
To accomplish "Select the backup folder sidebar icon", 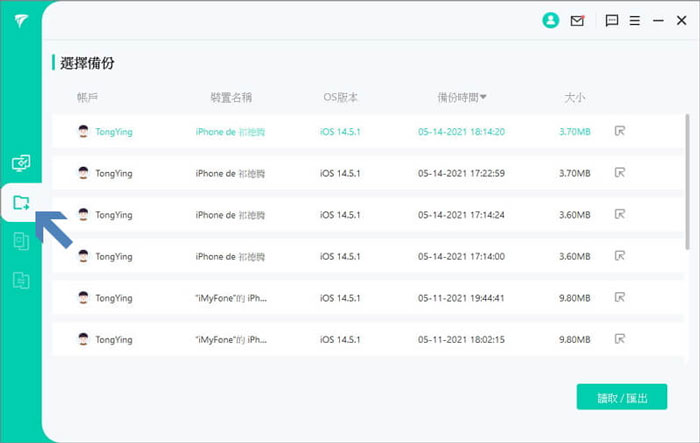I will (21, 203).
